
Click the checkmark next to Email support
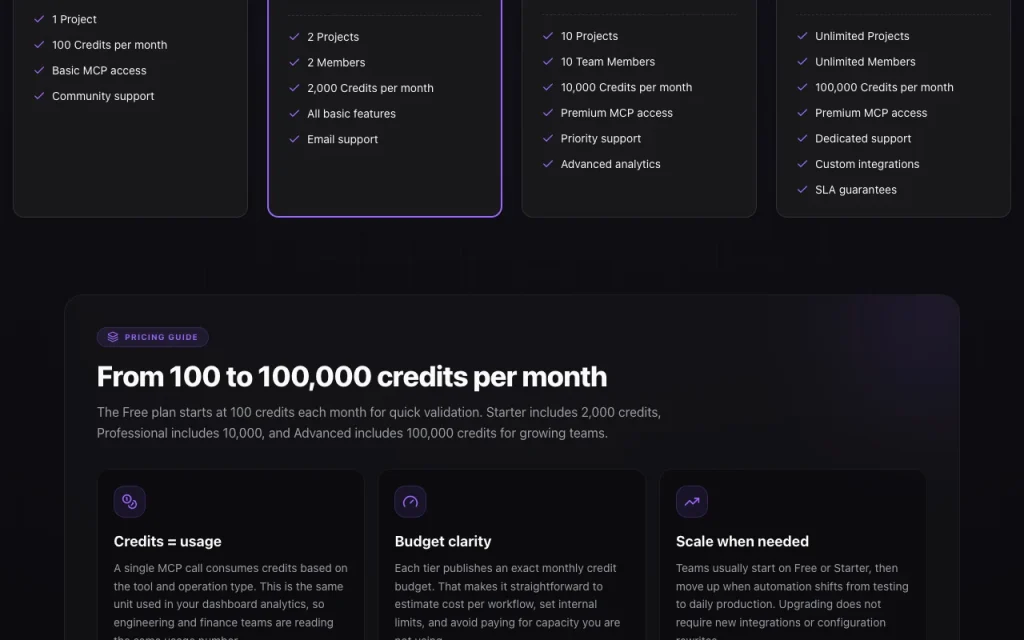[294, 139]
